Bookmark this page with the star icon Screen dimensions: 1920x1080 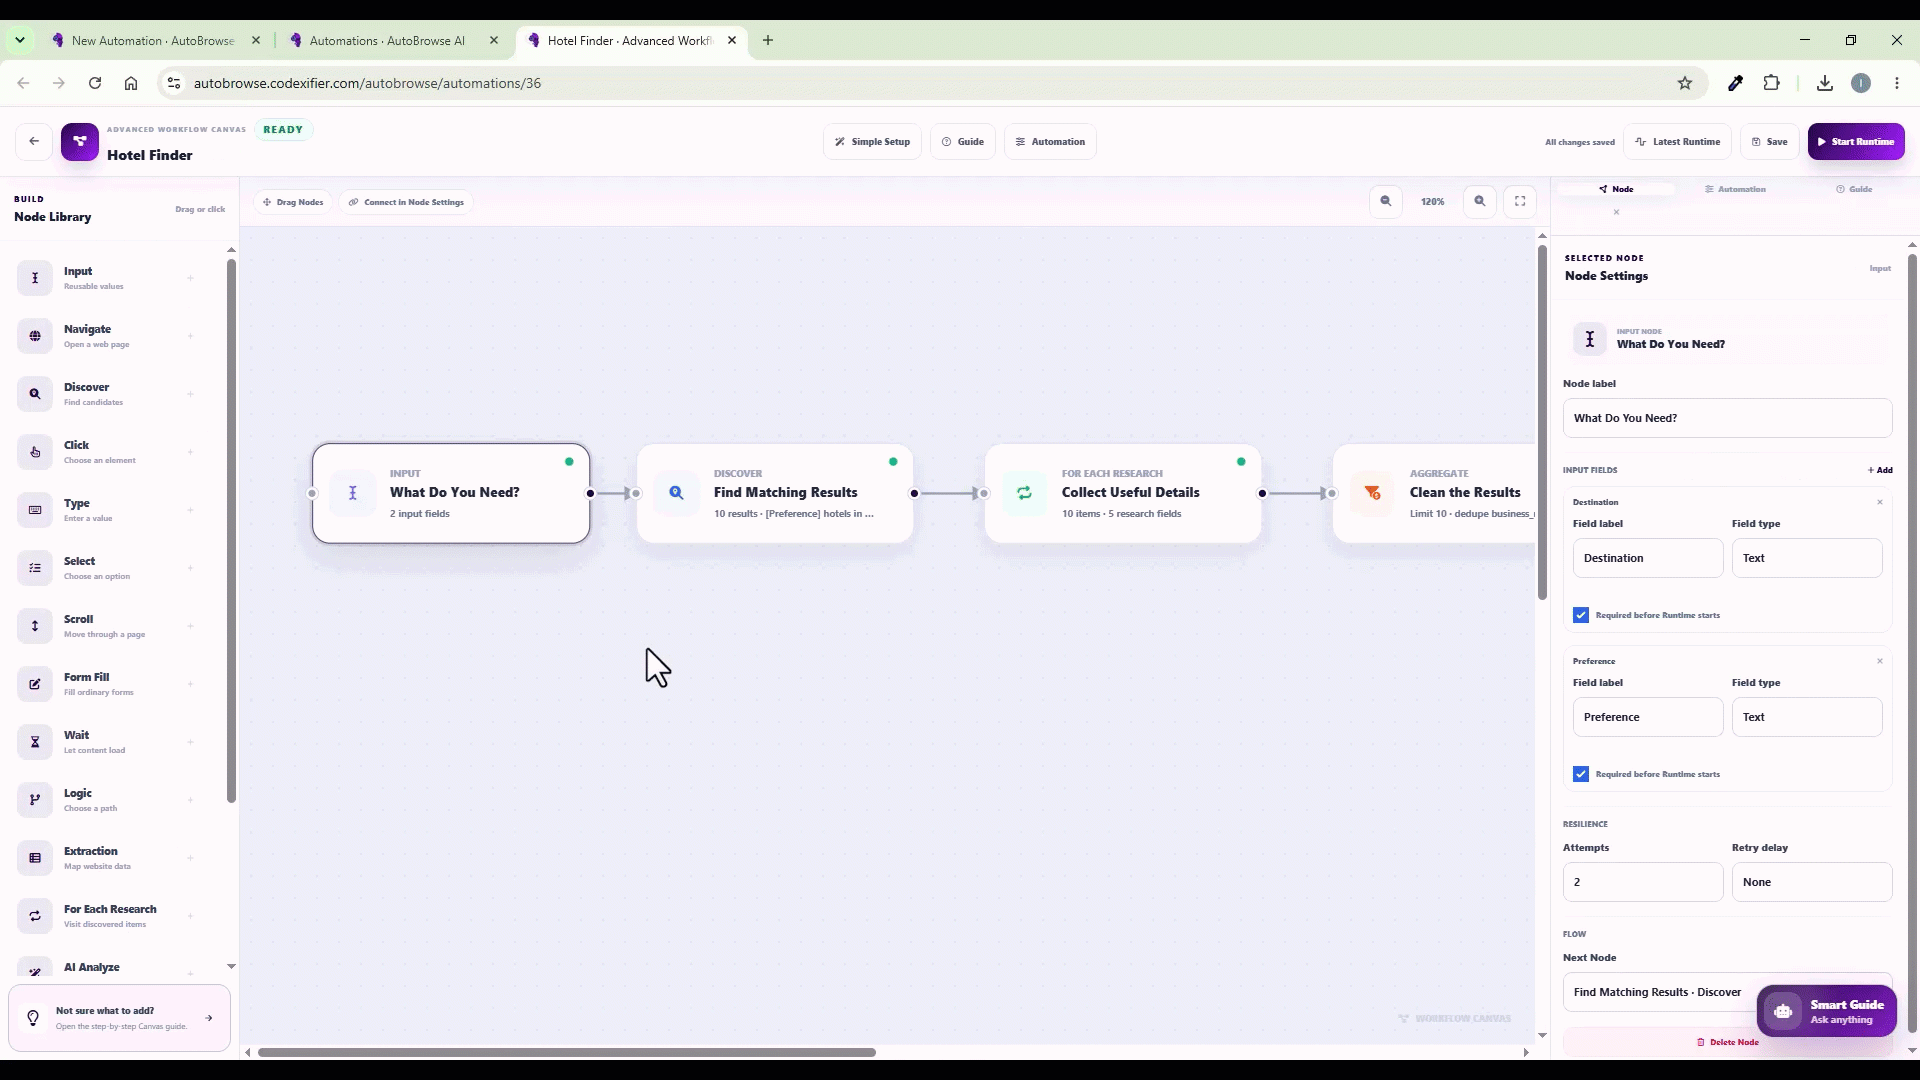[1685, 83]
